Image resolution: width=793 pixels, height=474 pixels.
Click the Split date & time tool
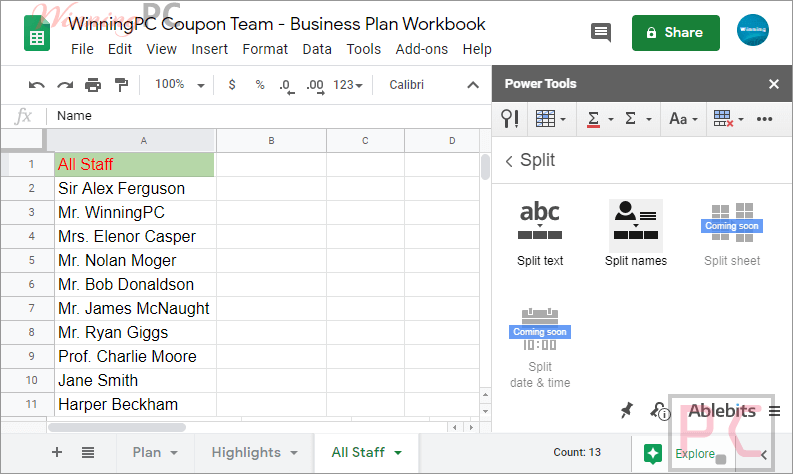click(x=540, y=348)
